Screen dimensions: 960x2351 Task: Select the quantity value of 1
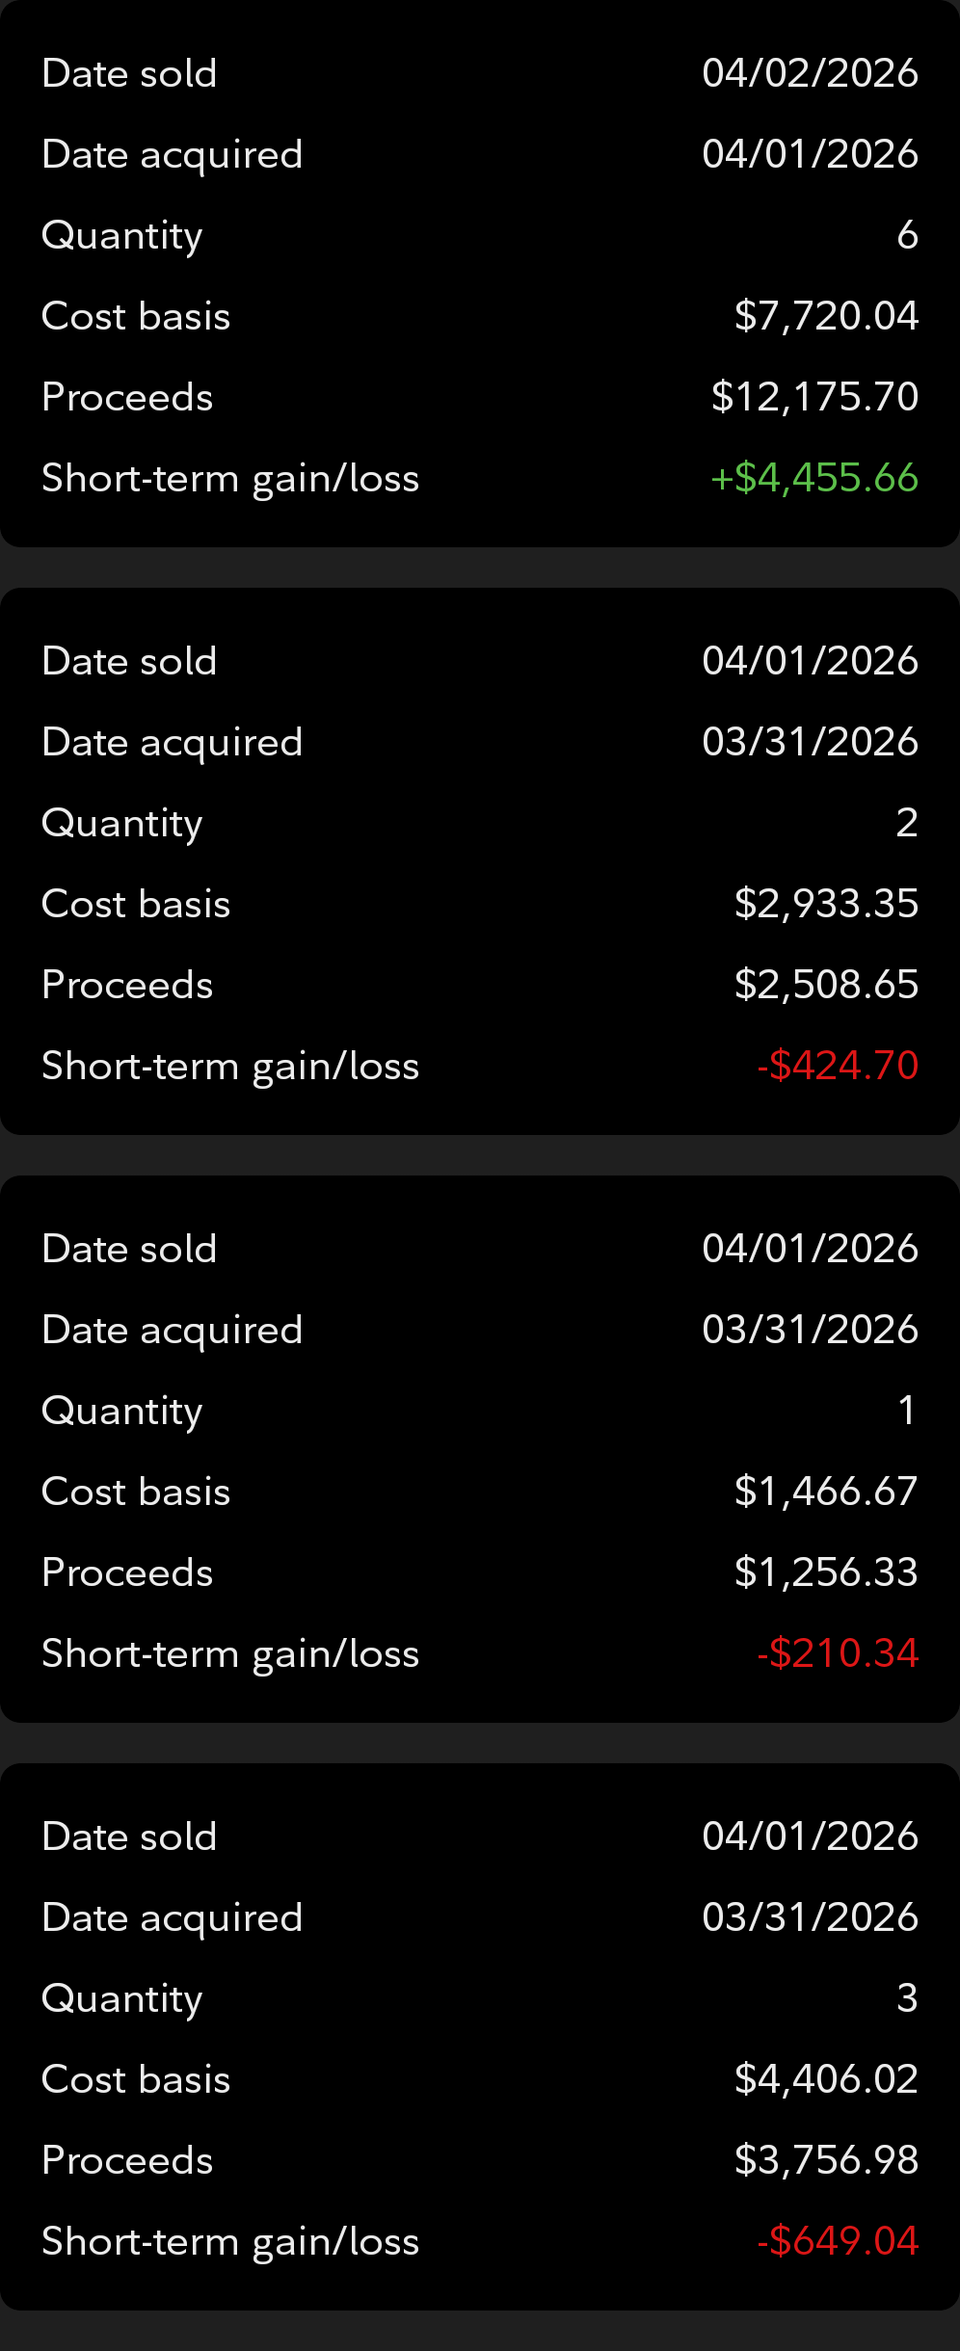pos(907,1411)
